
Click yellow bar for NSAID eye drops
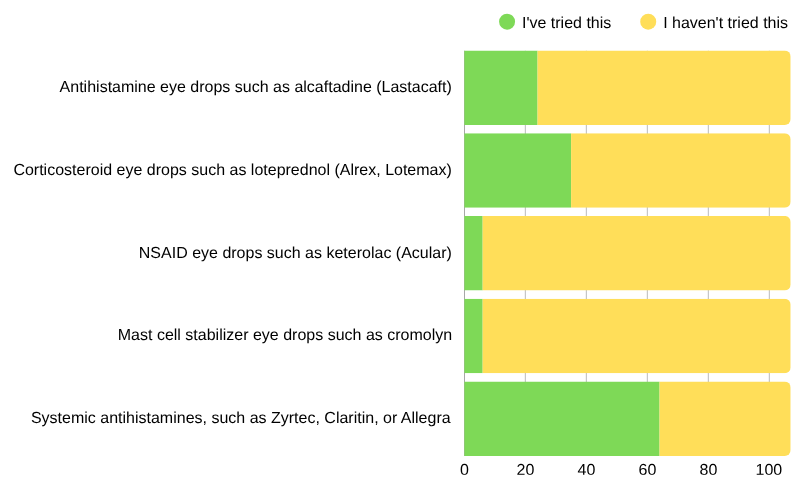636,253
